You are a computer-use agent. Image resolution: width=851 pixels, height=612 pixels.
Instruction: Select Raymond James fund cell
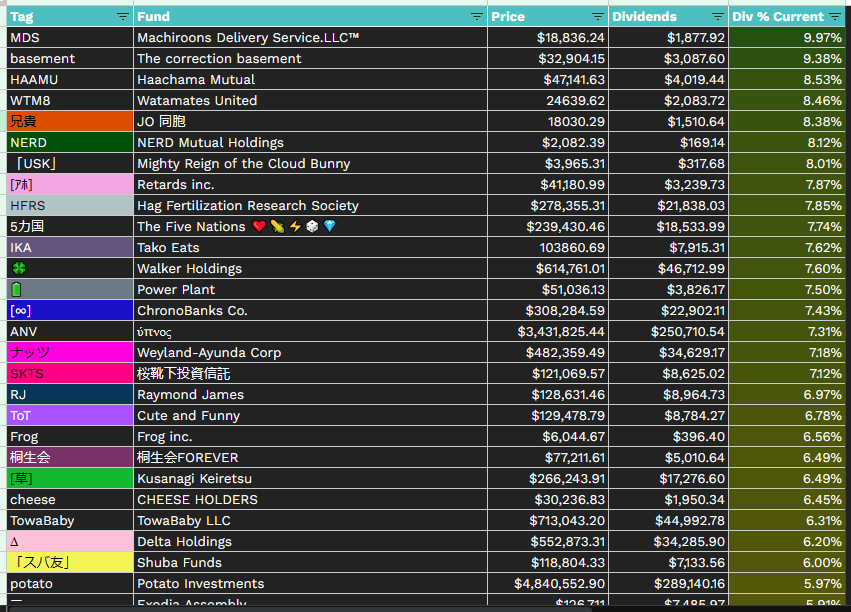click(x=310, y=395)
